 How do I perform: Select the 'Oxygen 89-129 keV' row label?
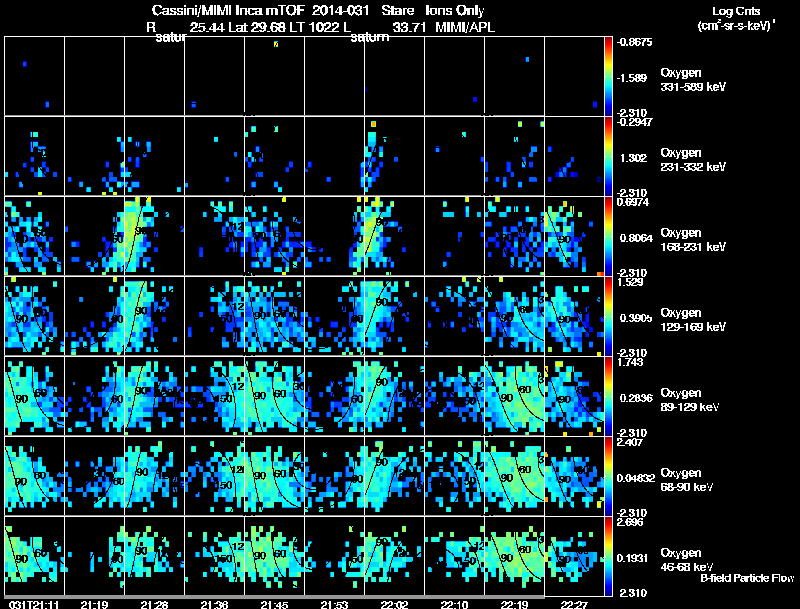point(690,400)
